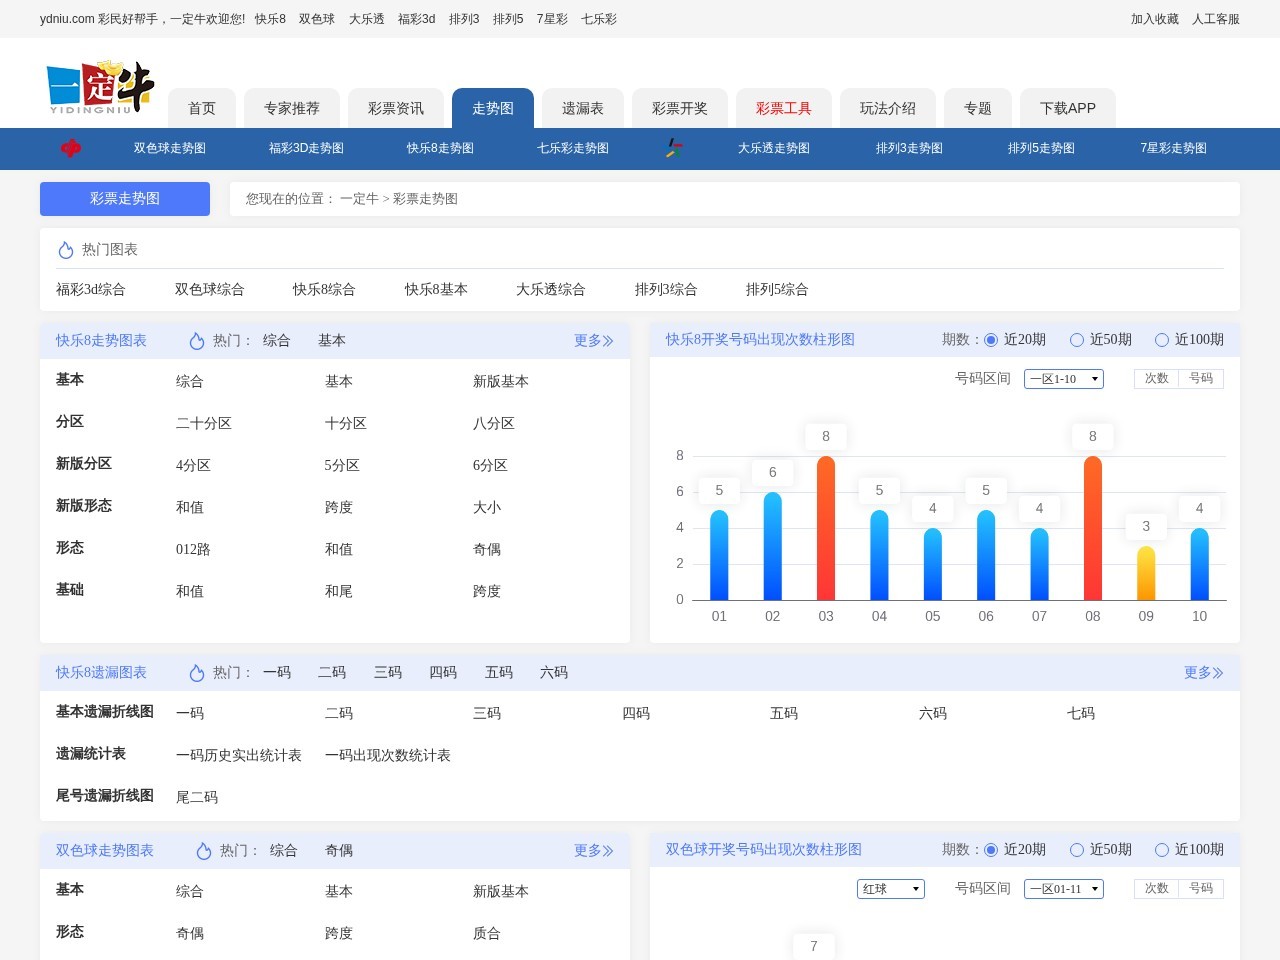This screenshot has height=960, width=1280.
Task: Switch the 快乐8 chart display to 号码 mode
Action: (1203, 379)
